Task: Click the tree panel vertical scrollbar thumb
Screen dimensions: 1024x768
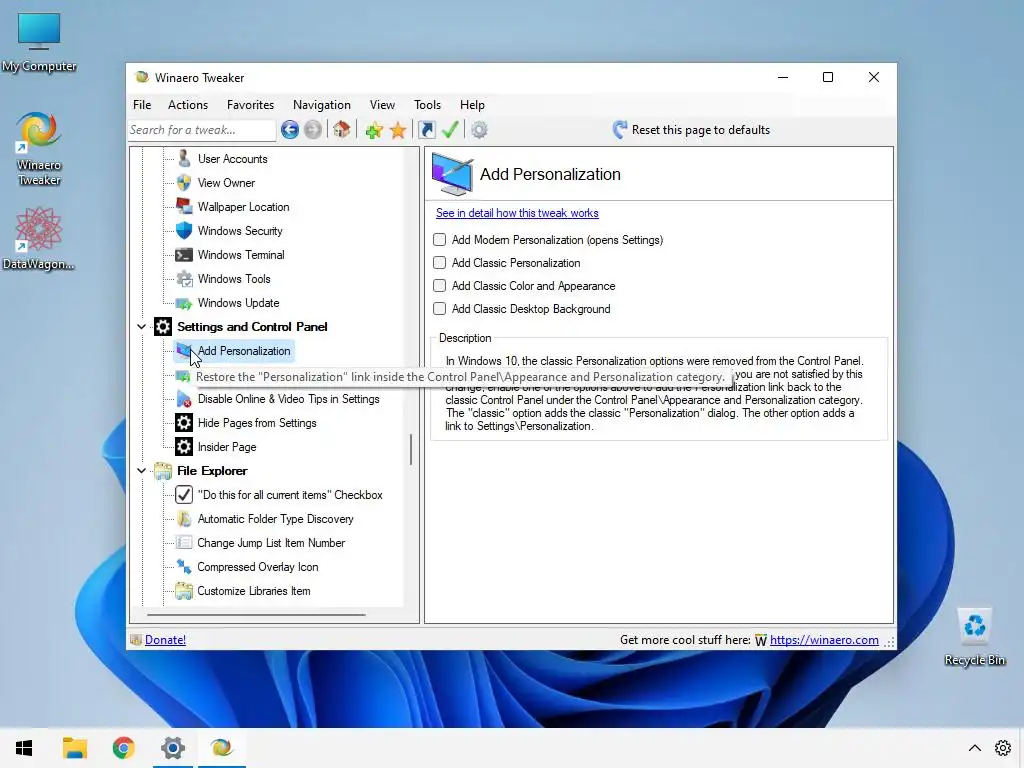Action: pyautogui.click(x=411, y=449)
